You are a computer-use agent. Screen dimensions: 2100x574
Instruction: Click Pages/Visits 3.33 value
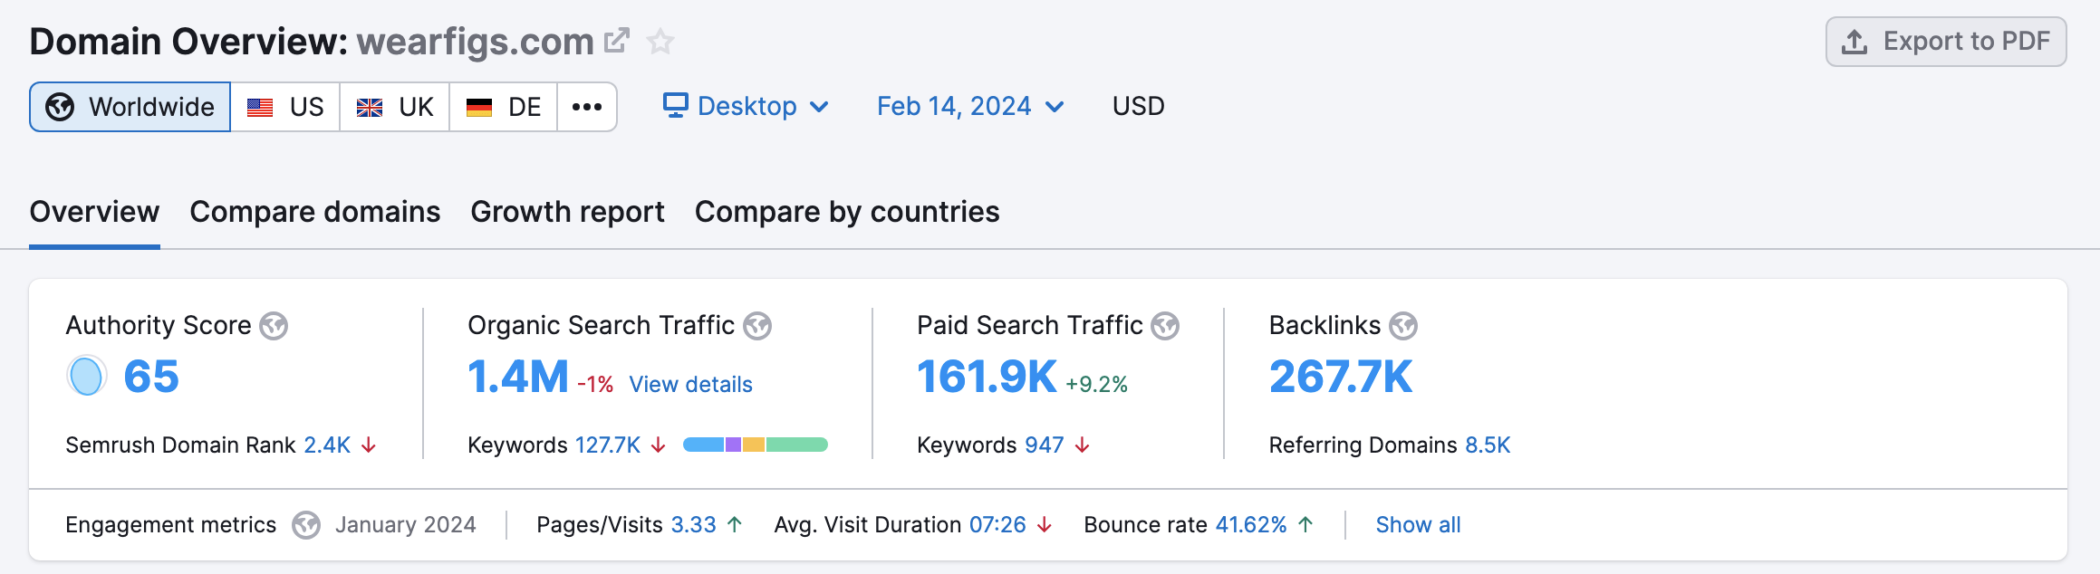click(x=693, y=525)
